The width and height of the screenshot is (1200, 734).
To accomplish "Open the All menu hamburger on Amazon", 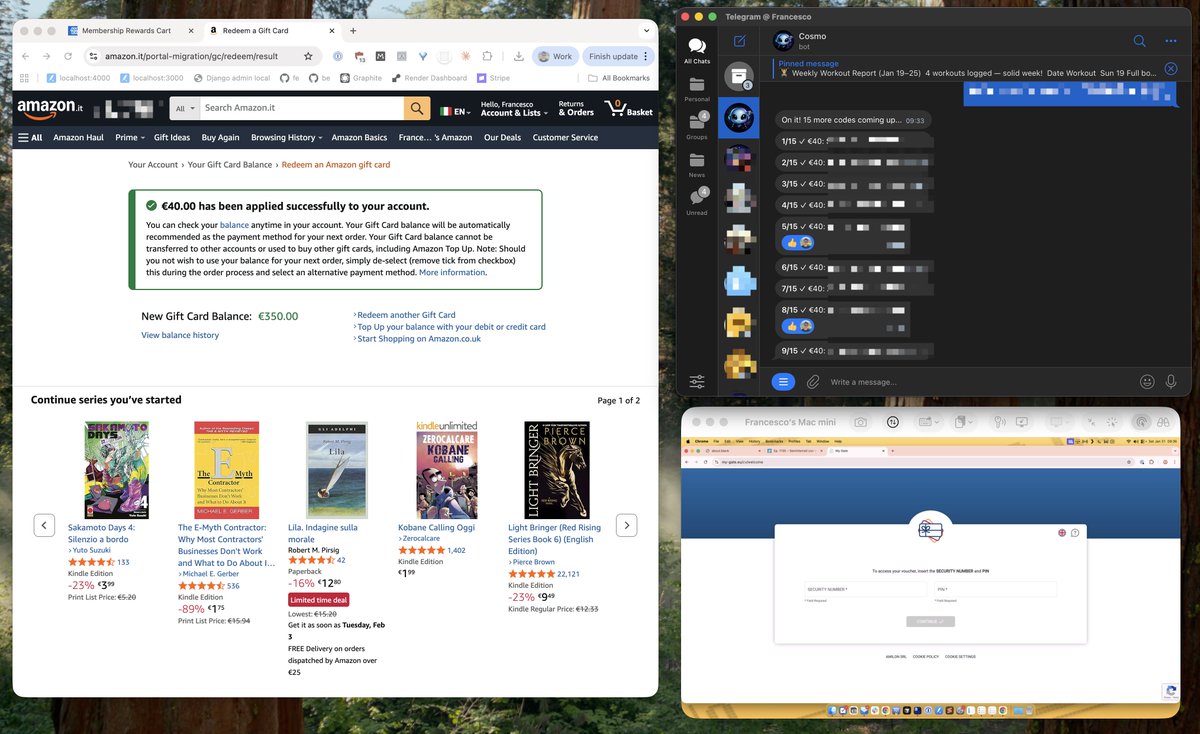I will click(x=30, y=137).
